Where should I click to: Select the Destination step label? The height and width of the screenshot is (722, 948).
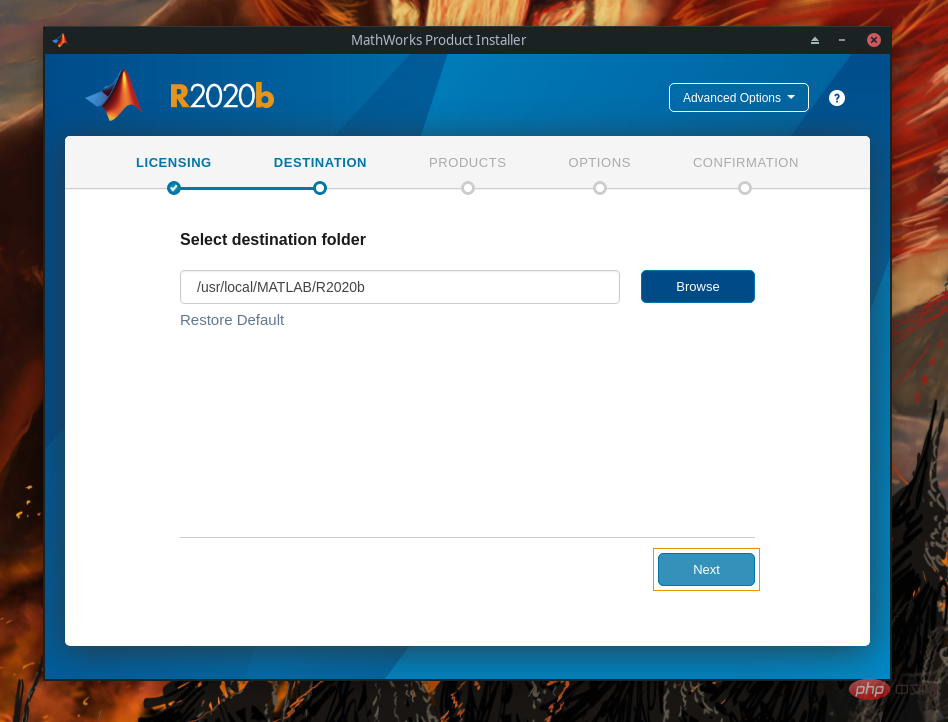(320, 163)
